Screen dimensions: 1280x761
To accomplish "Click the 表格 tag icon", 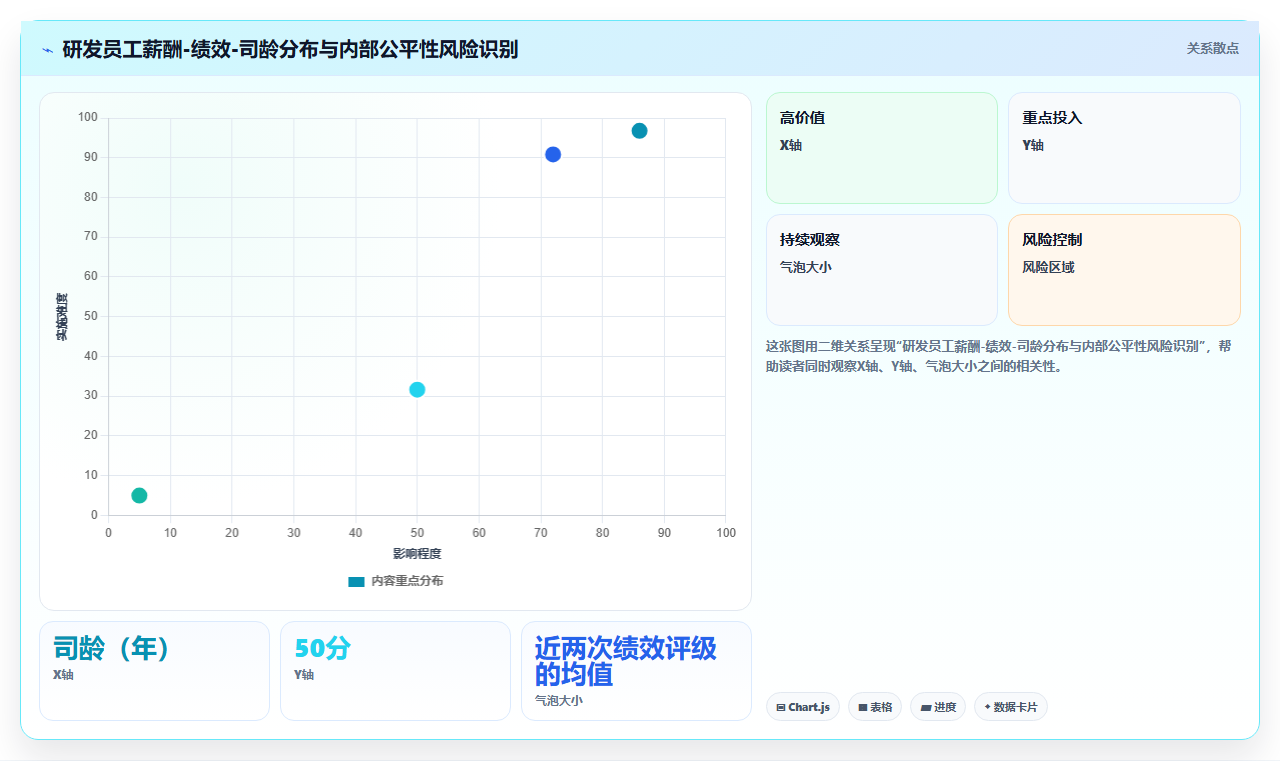I will point(863,707).
